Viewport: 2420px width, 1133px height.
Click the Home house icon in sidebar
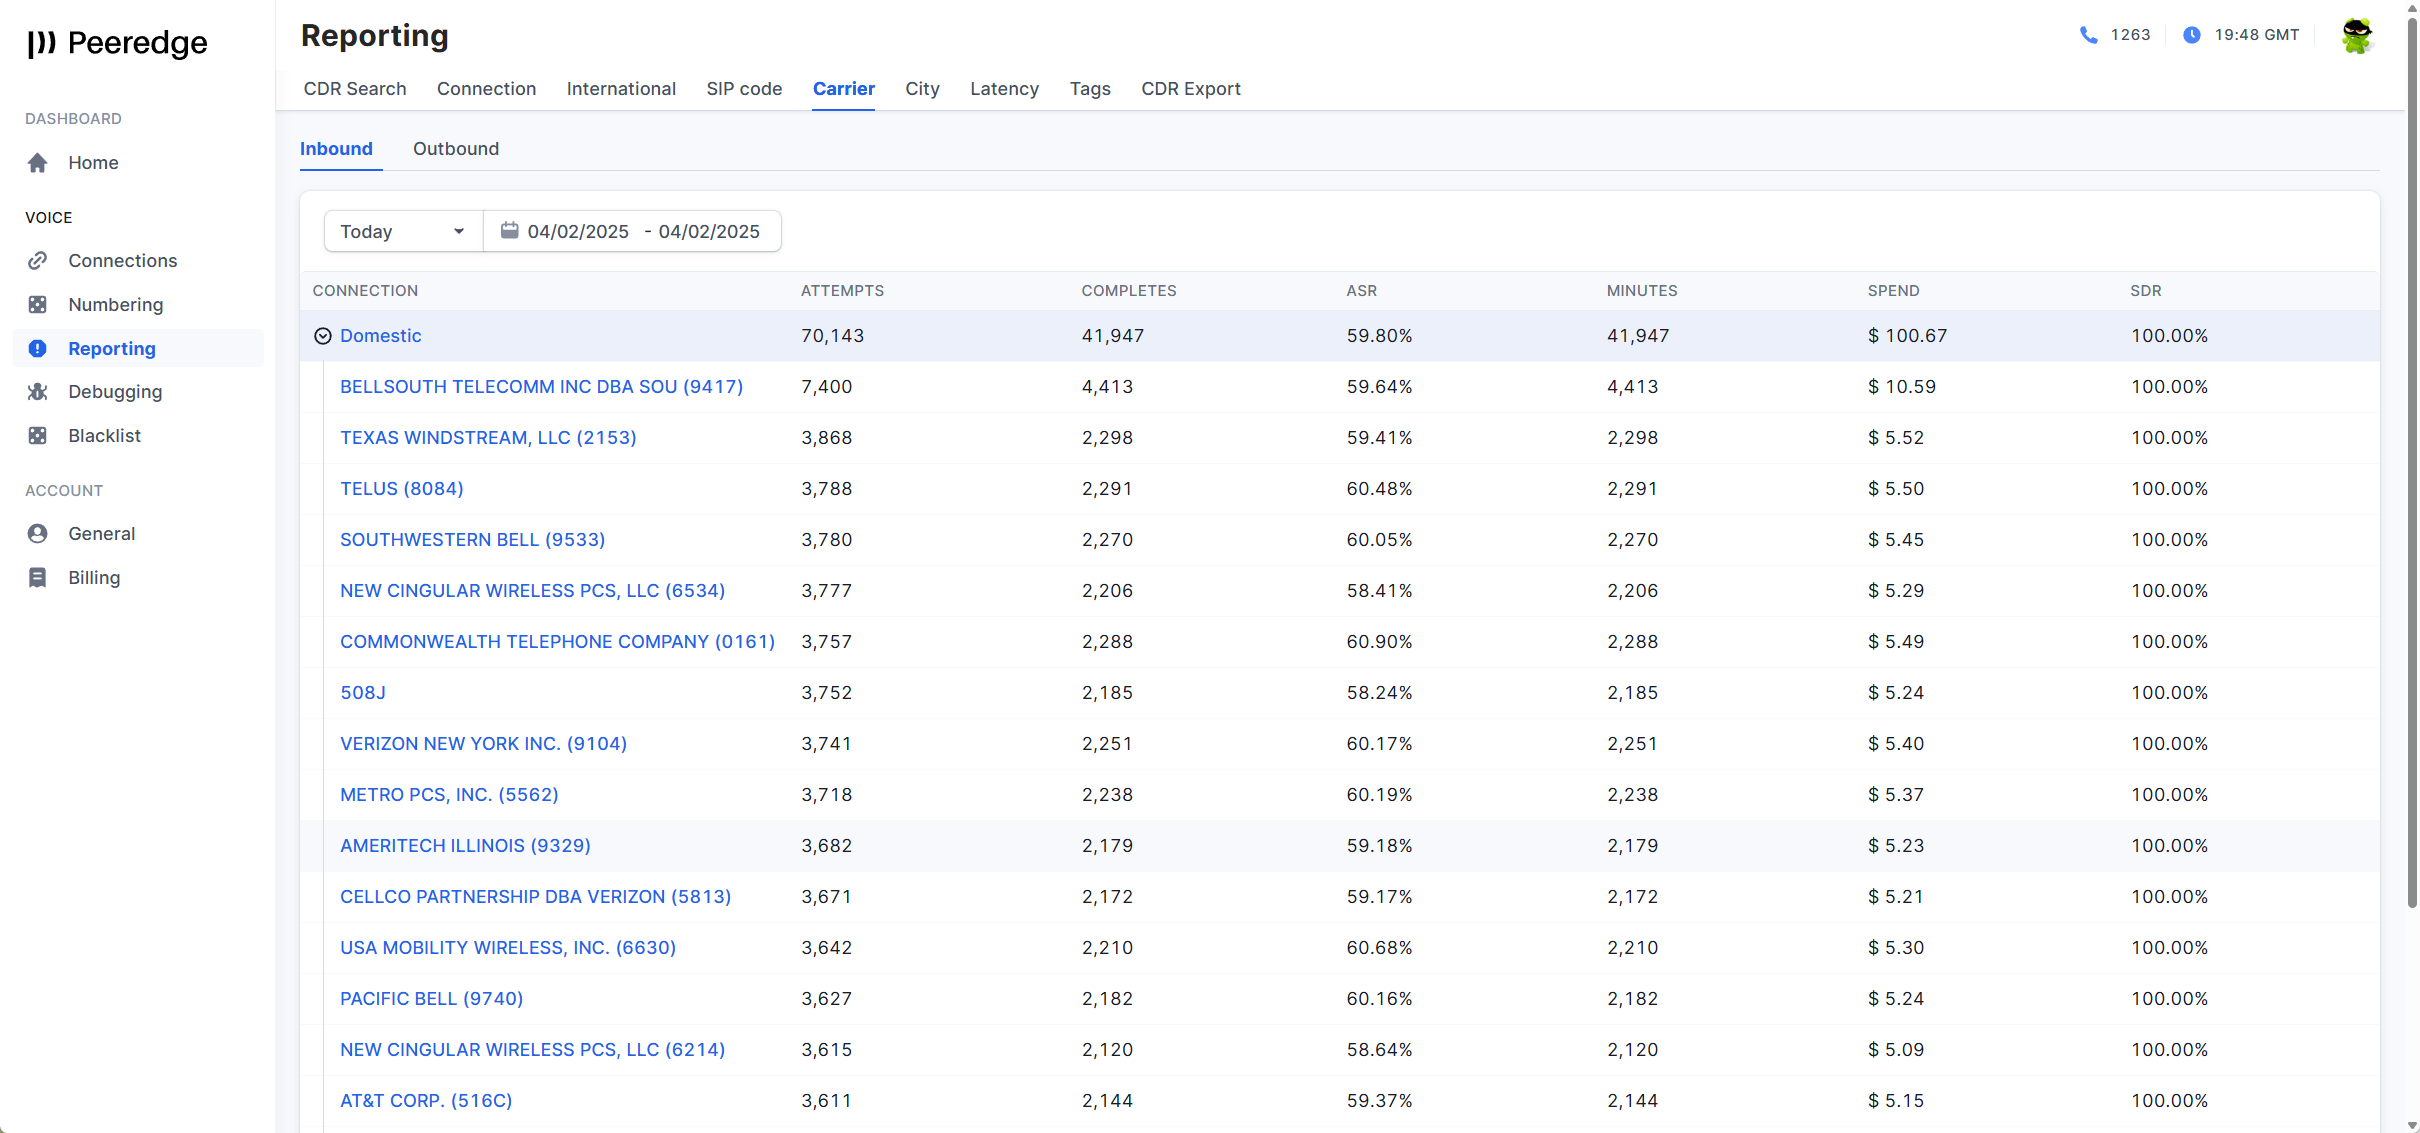[38, 163]
